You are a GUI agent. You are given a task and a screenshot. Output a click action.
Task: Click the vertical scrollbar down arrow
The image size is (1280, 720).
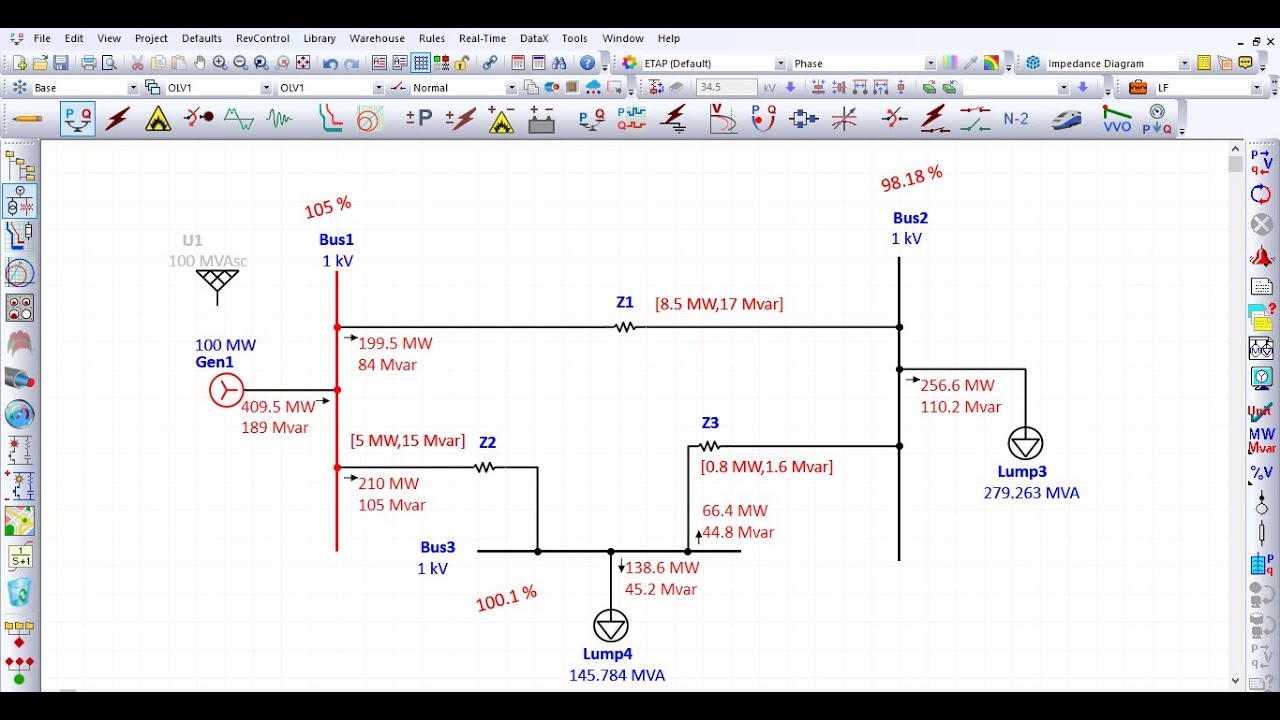tap(1235, 681)
